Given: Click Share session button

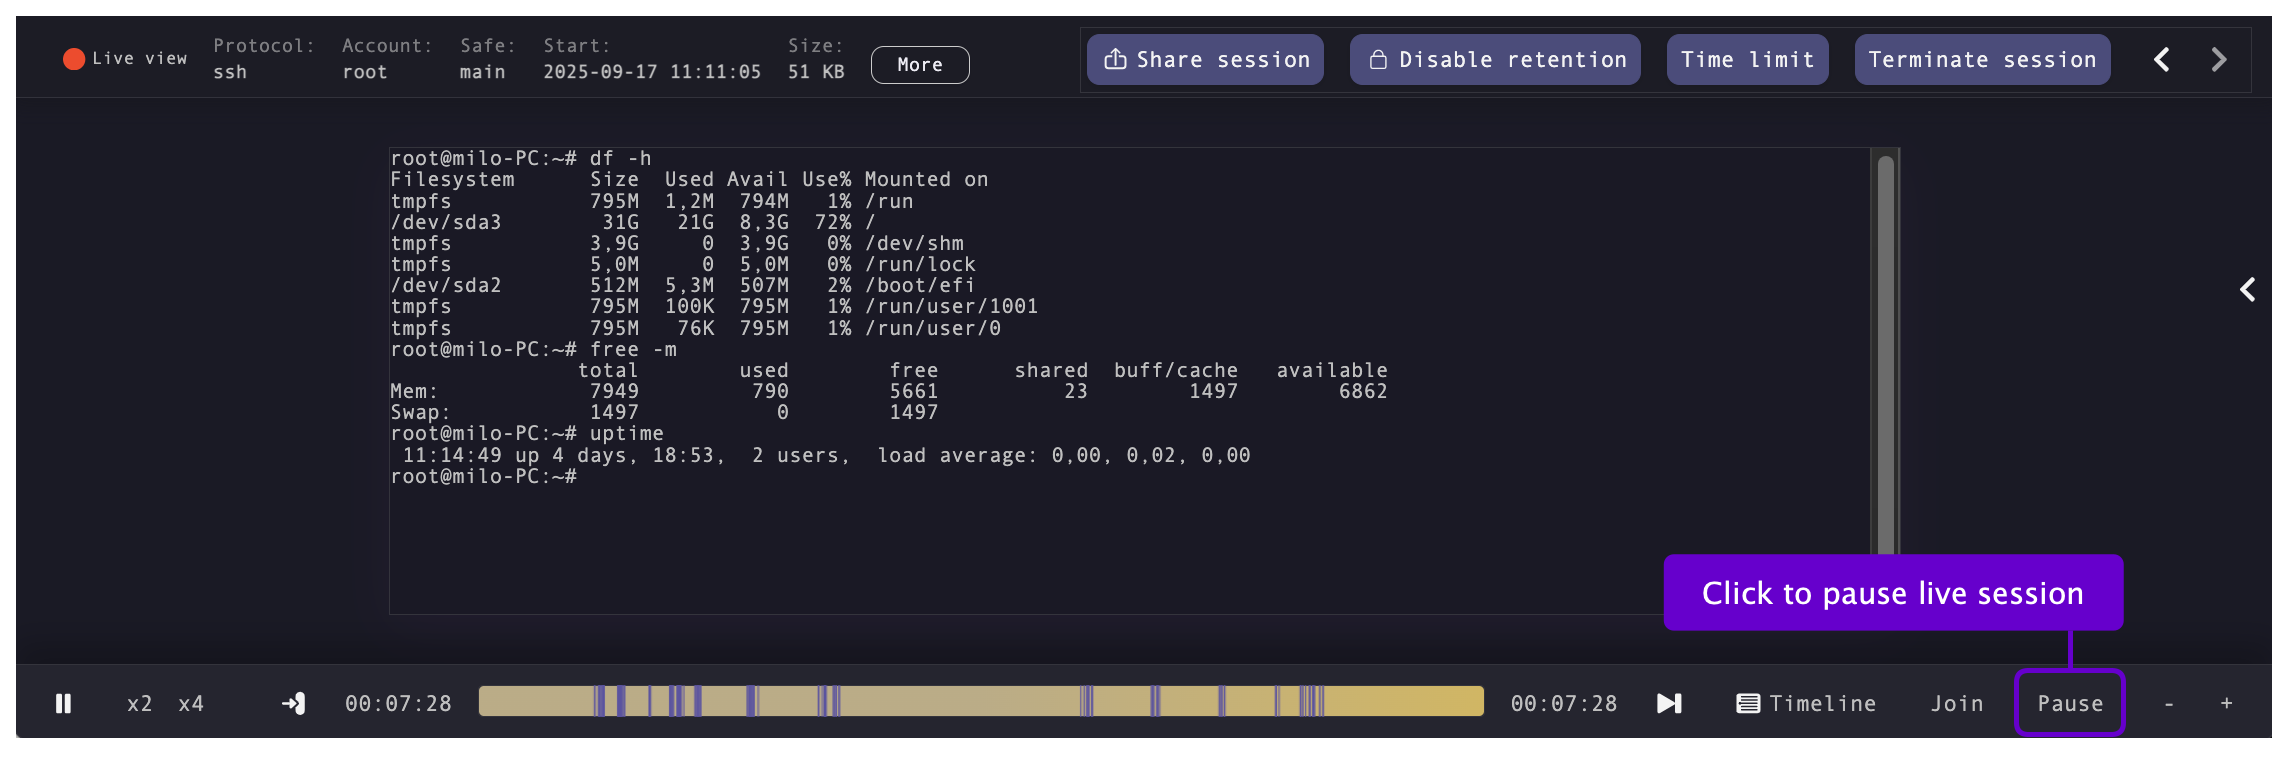Looking at the screenshot, I should (x=1205, y=60).
